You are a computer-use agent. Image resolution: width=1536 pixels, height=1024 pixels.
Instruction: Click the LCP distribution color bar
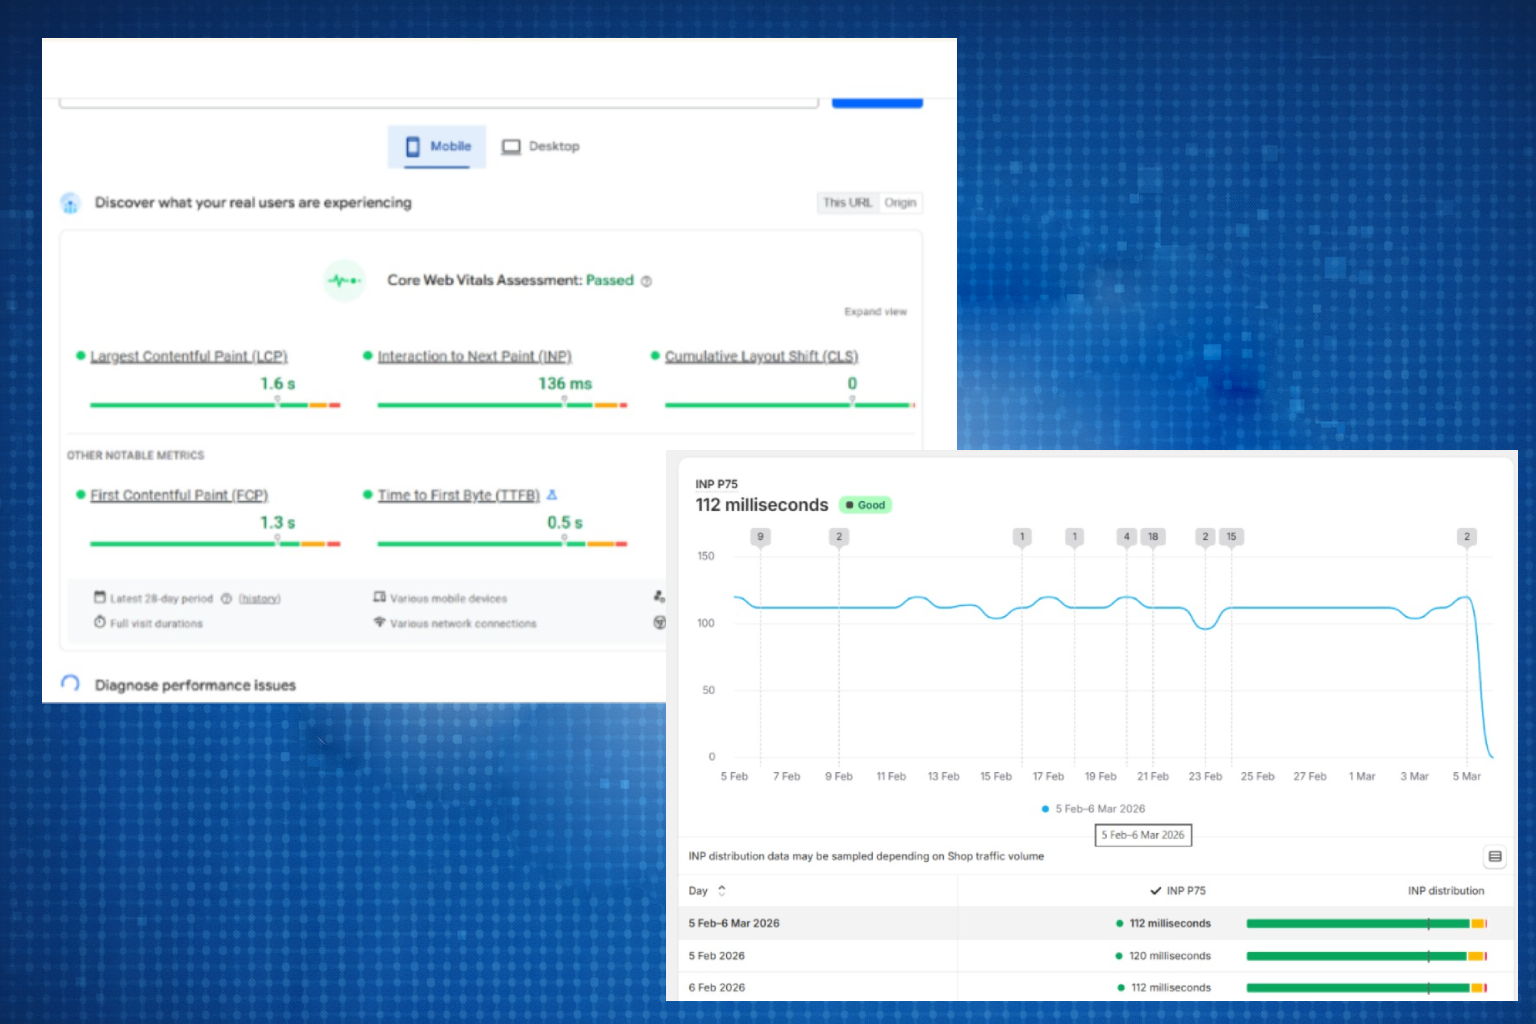coord(216,404)
